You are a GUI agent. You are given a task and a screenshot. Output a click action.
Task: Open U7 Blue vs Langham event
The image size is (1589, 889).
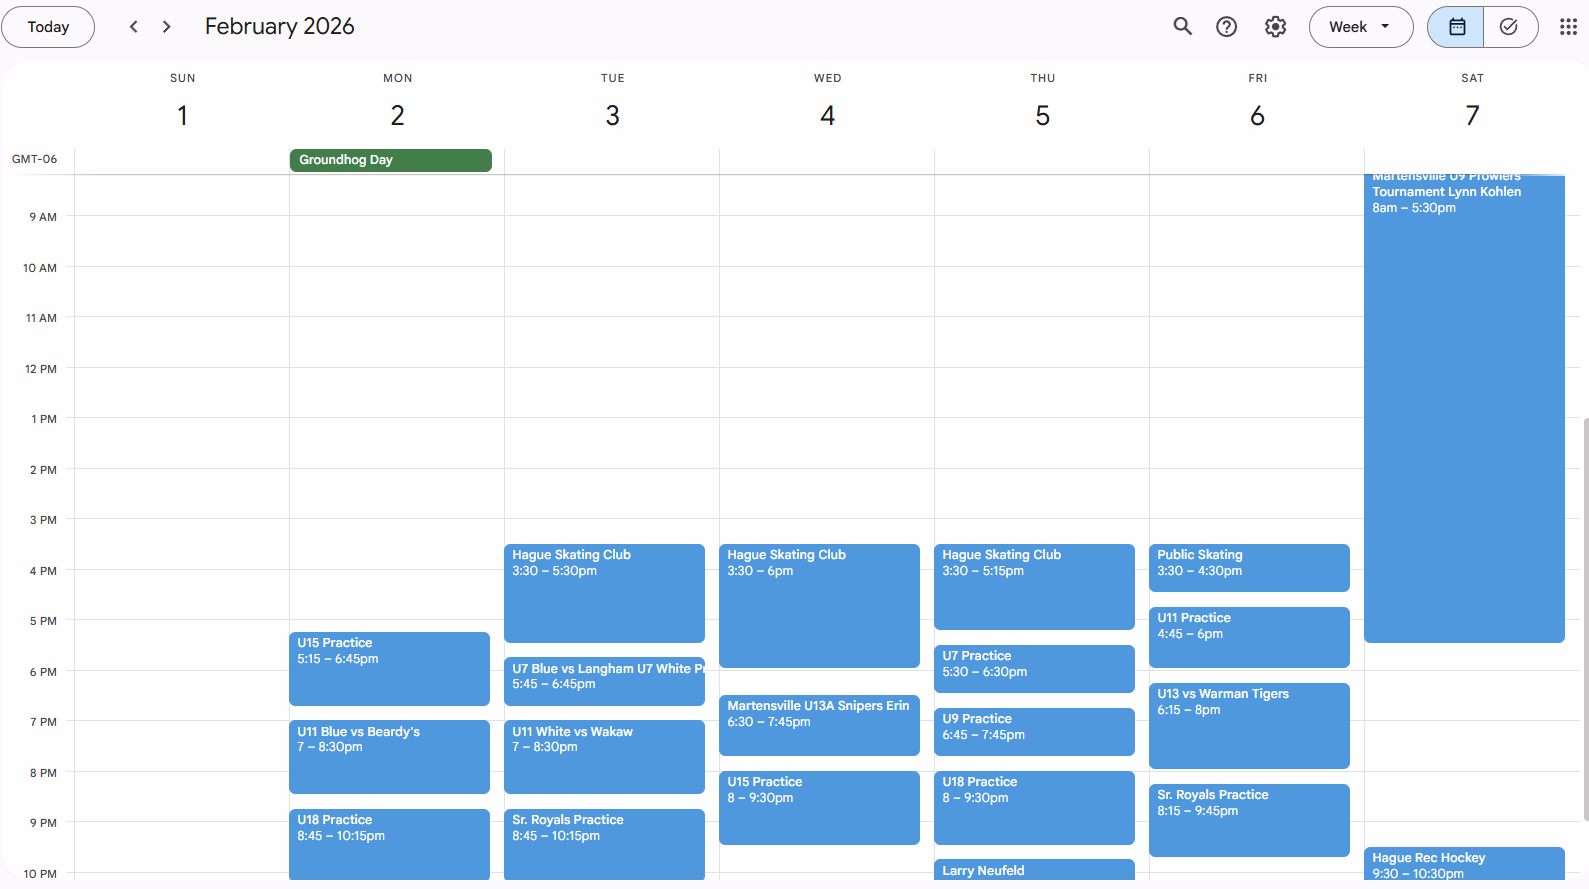604,680
